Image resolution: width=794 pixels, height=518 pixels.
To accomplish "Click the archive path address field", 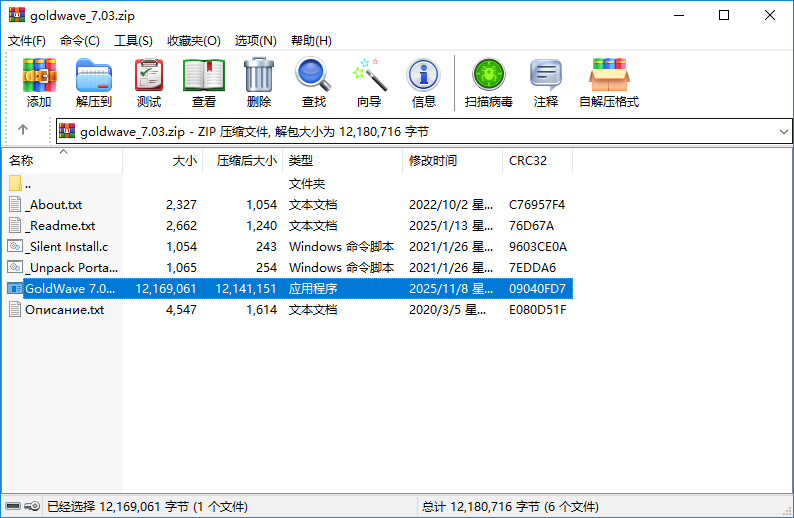I will click(x=424, y=132).
